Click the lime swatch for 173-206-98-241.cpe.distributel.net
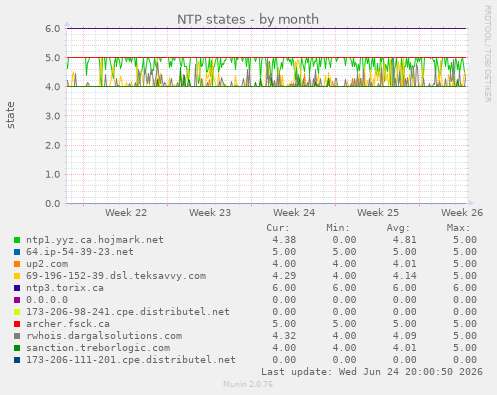The image size is (497, 395). (x=17, y=312)
